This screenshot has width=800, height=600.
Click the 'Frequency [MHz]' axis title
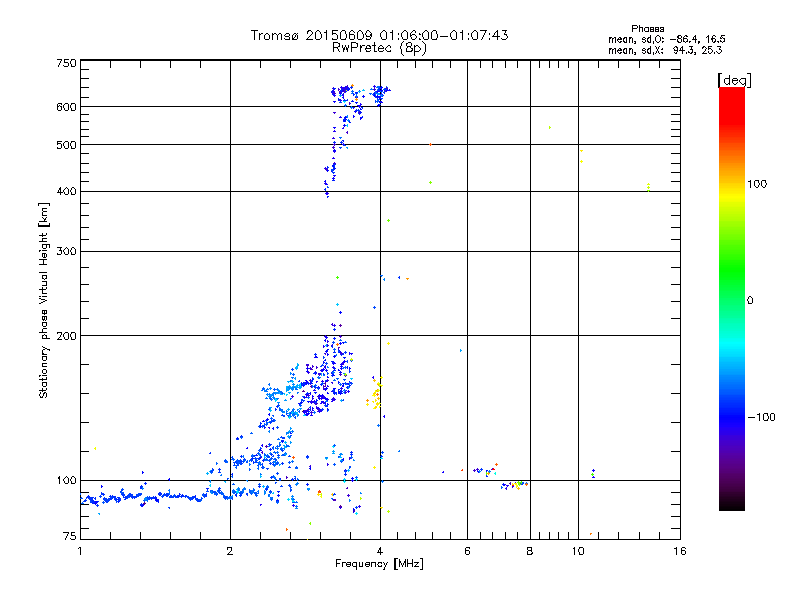pos(379,564)
